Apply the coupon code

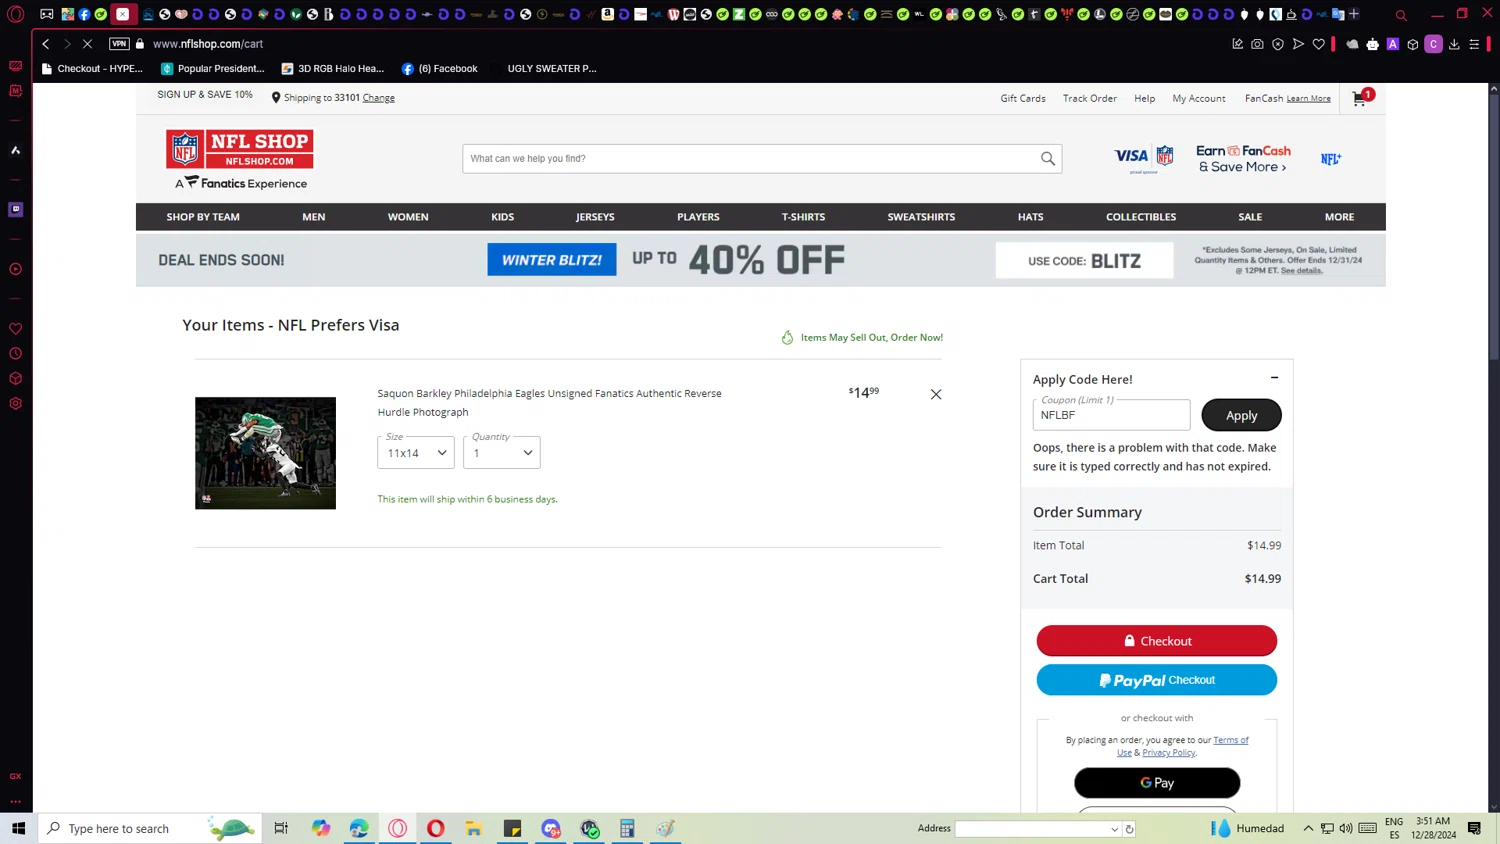pos(1241,415)
